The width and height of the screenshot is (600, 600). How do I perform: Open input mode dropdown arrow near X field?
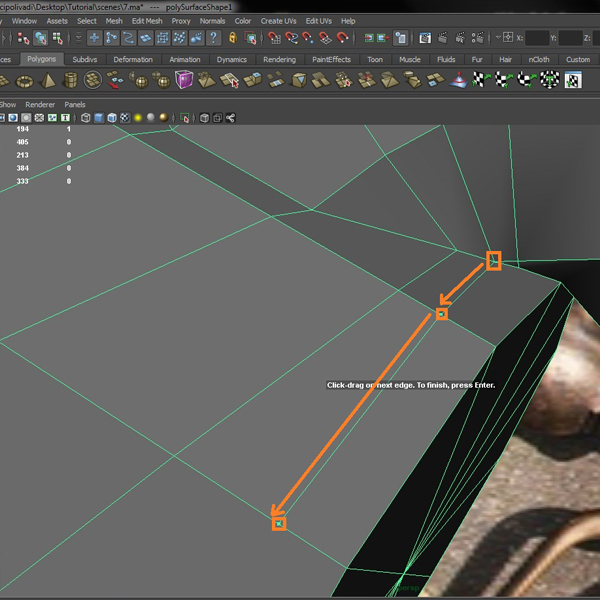point(498,38)
